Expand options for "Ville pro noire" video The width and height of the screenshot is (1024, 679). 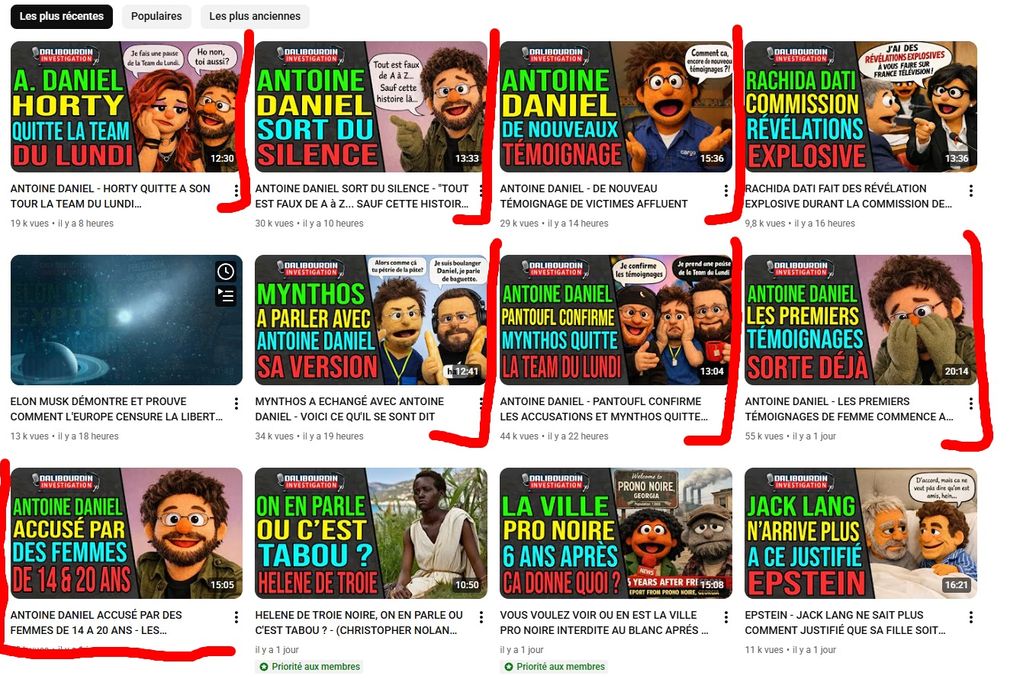pos(726,617)
